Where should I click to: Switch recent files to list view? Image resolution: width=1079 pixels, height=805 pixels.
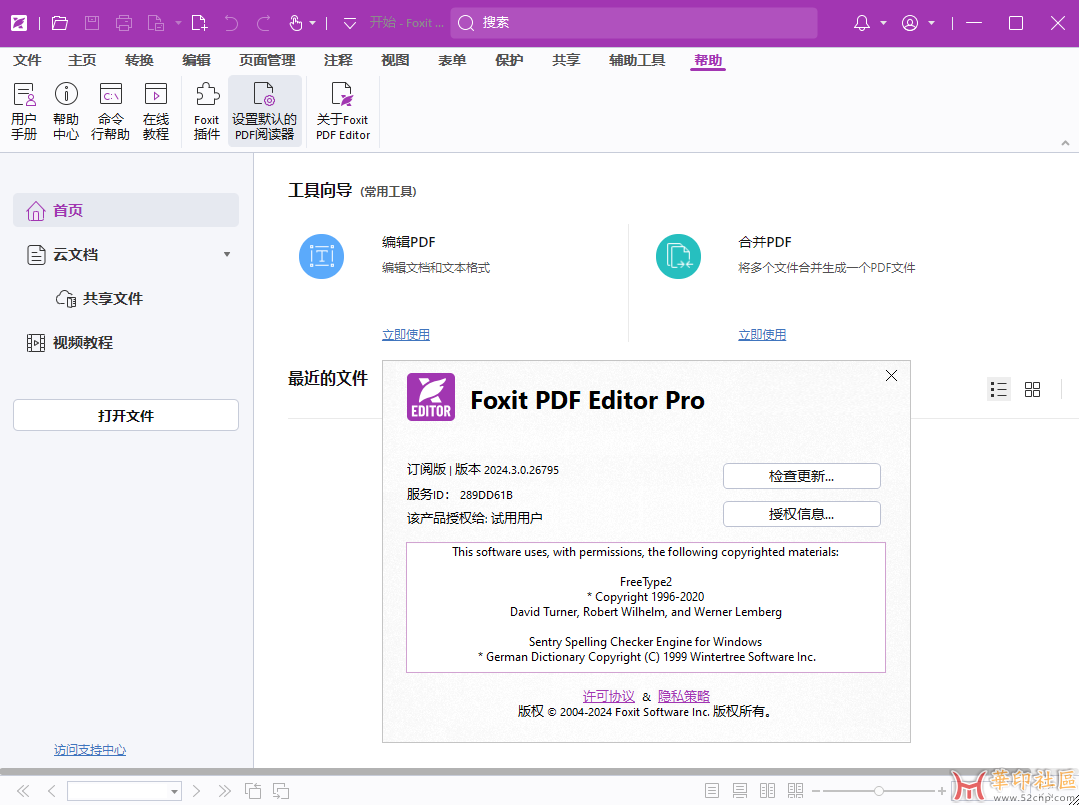(x=998, y=389)
